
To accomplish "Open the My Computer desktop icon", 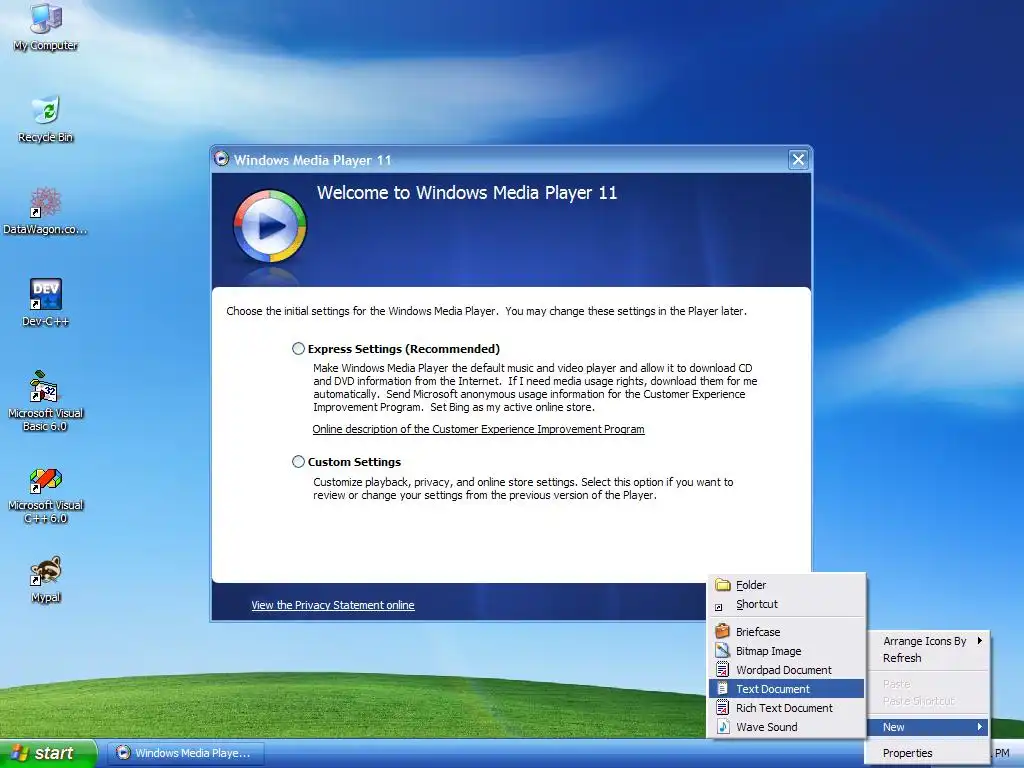I will pos(45,26).
